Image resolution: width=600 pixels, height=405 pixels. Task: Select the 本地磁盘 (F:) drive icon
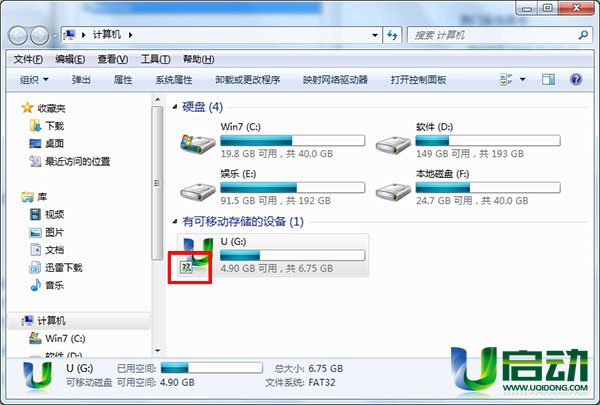tap(393, 191)
